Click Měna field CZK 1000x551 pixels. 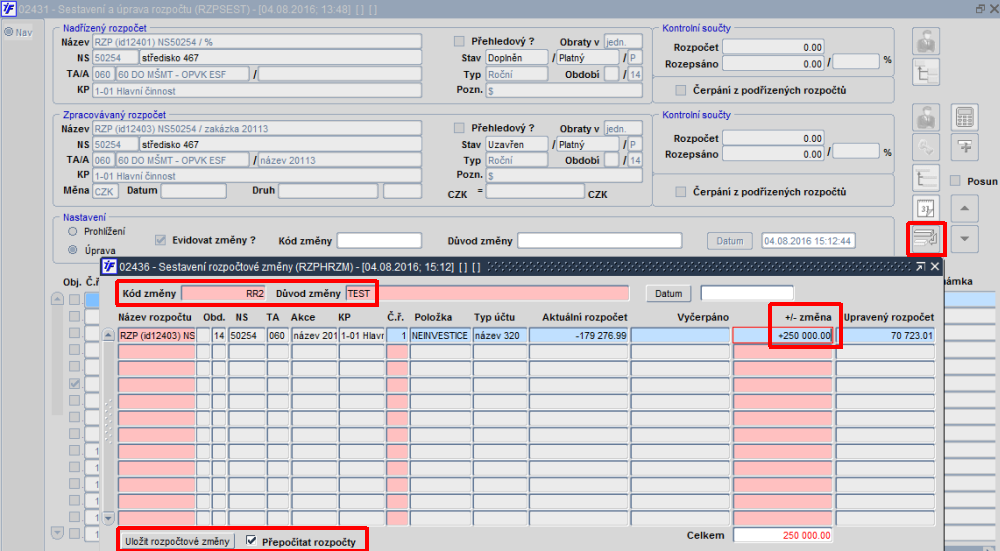pos(105,191)
